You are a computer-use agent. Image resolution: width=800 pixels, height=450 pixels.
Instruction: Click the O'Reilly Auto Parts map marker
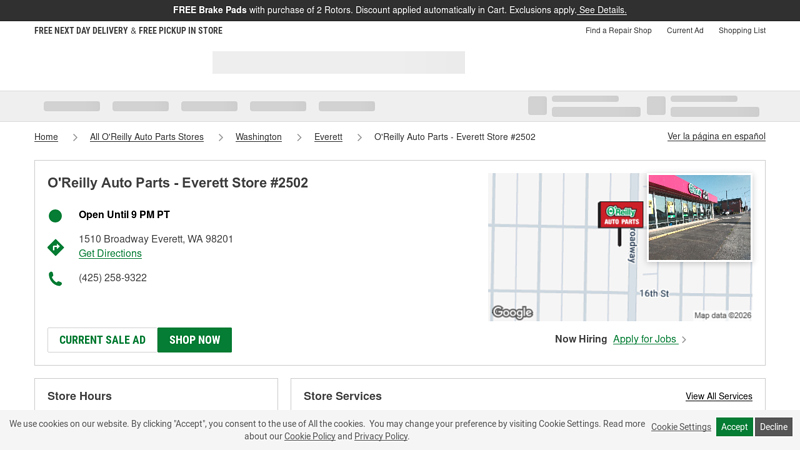pos(620,216)
